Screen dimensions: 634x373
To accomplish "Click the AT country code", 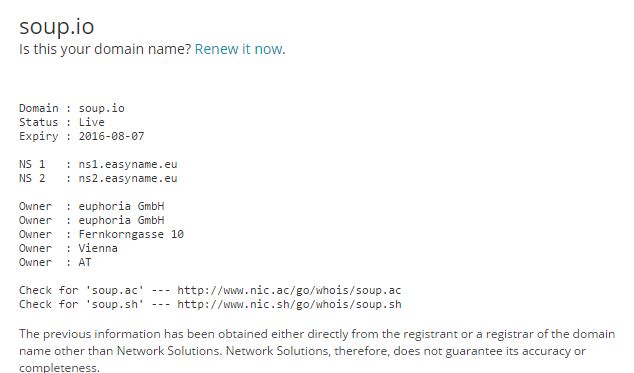I will (85, 262).
